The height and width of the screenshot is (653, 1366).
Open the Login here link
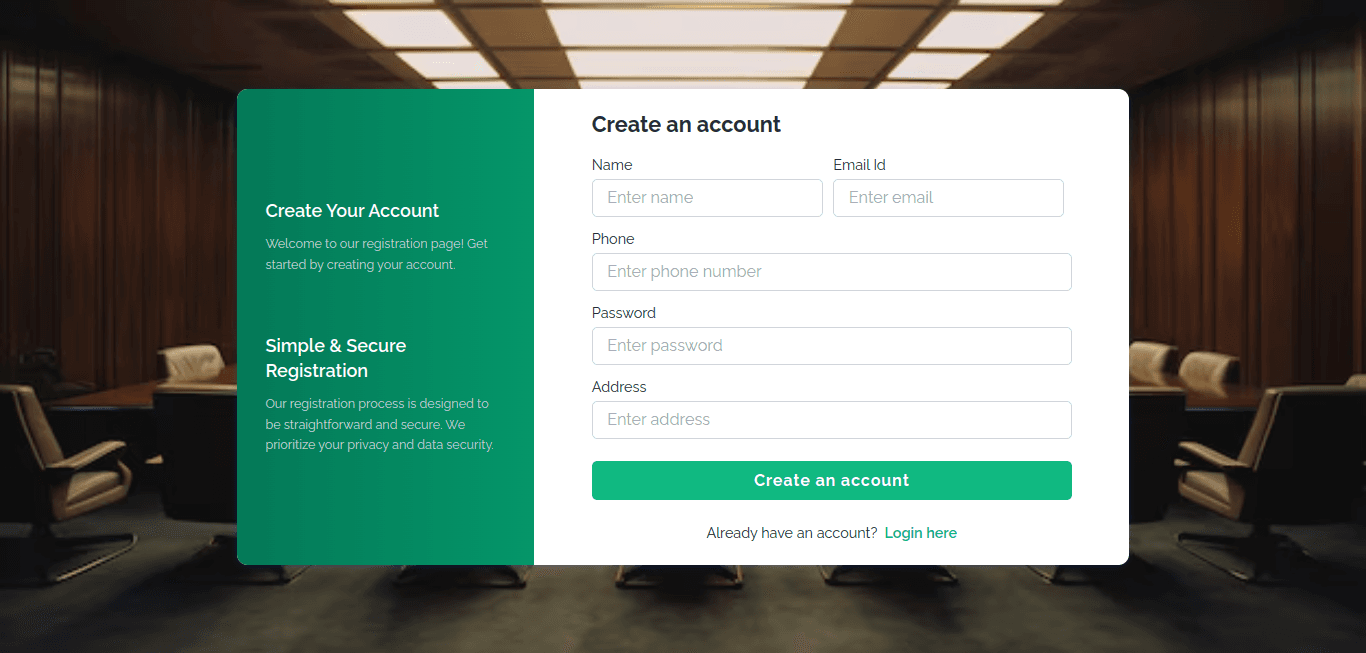coord(920,533)
